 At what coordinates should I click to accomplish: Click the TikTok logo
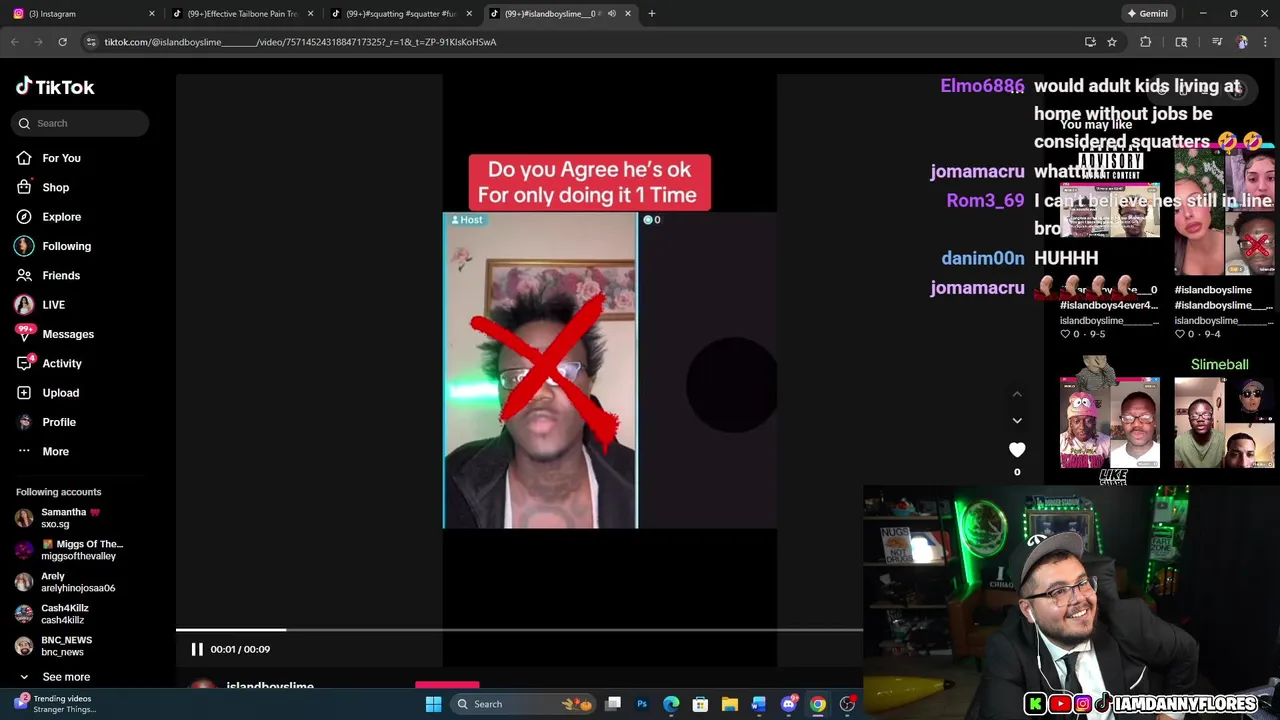click(55, 87)
